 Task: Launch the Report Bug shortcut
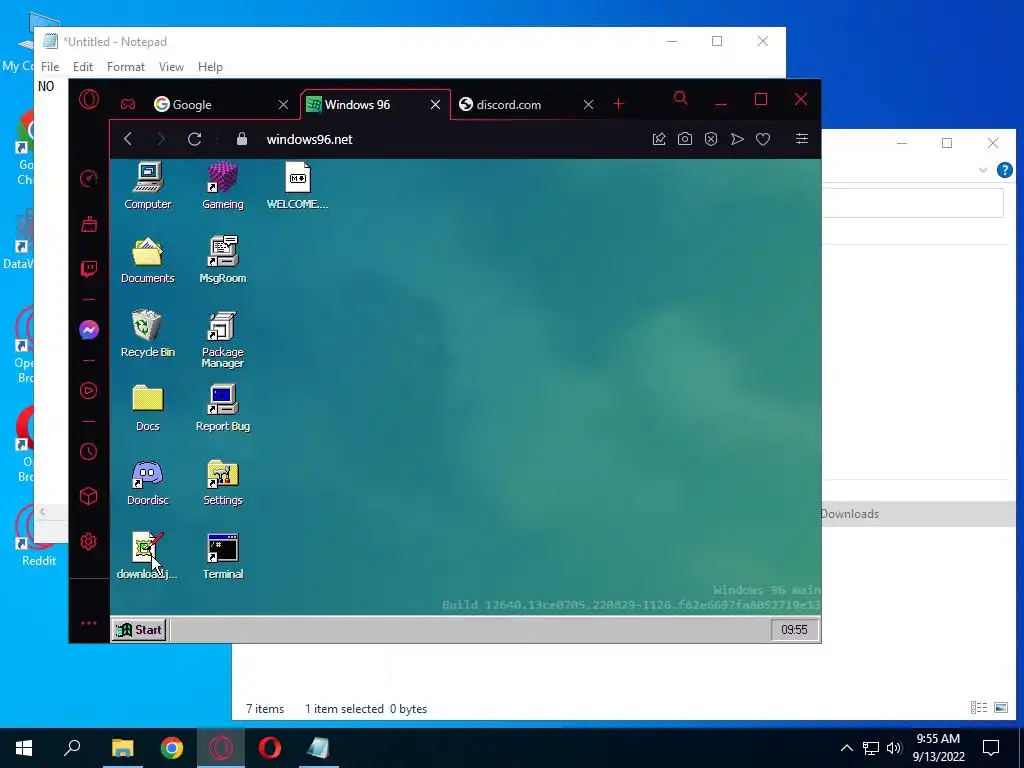coord(223,408)
